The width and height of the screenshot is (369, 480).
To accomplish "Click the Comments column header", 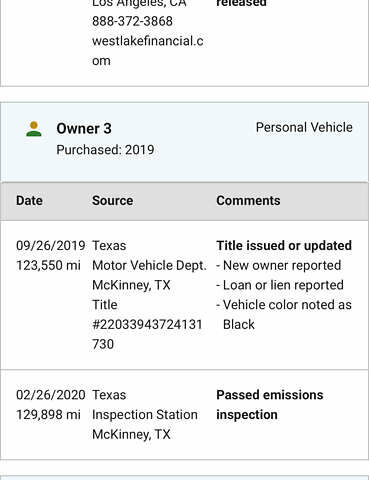I will (248, 201).
